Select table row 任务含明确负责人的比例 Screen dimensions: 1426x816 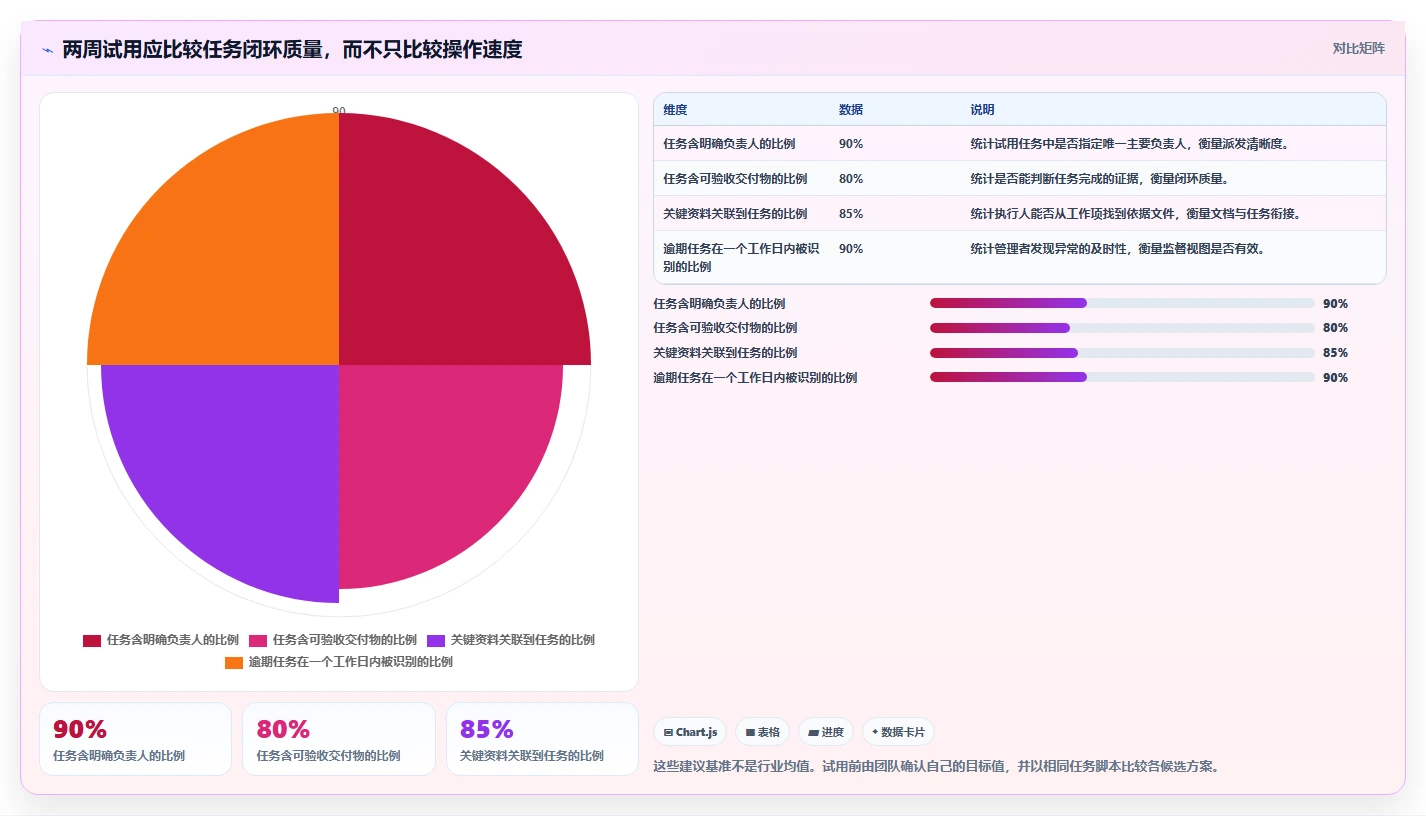(x=1020, y=143)
